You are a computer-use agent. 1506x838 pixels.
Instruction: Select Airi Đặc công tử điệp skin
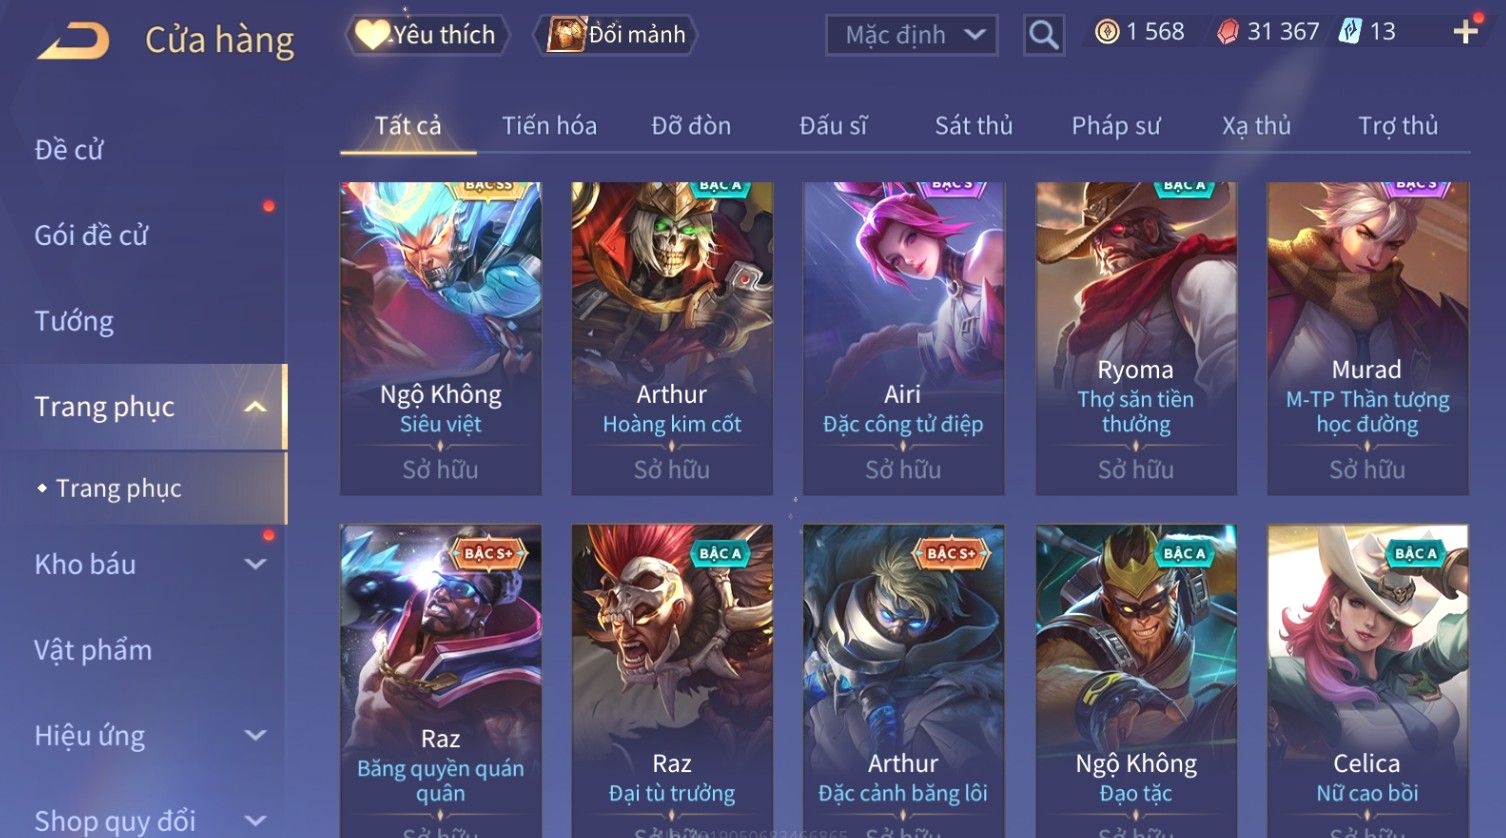[x=903, y=338]
